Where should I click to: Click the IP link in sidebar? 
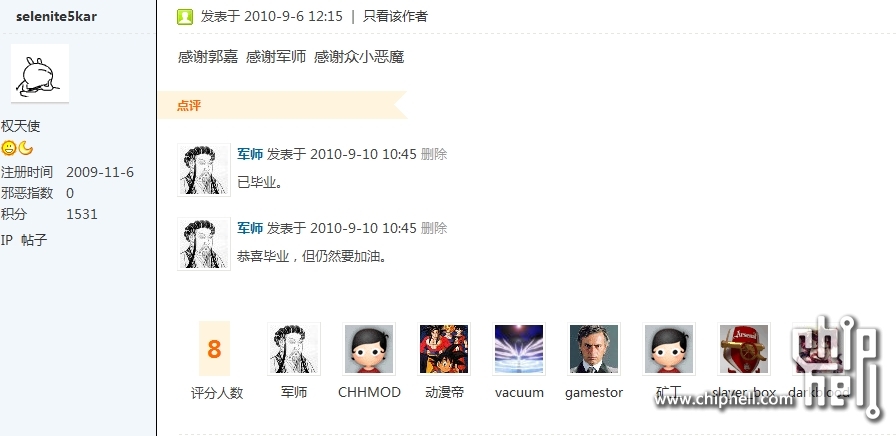click(x=7, y=241)
